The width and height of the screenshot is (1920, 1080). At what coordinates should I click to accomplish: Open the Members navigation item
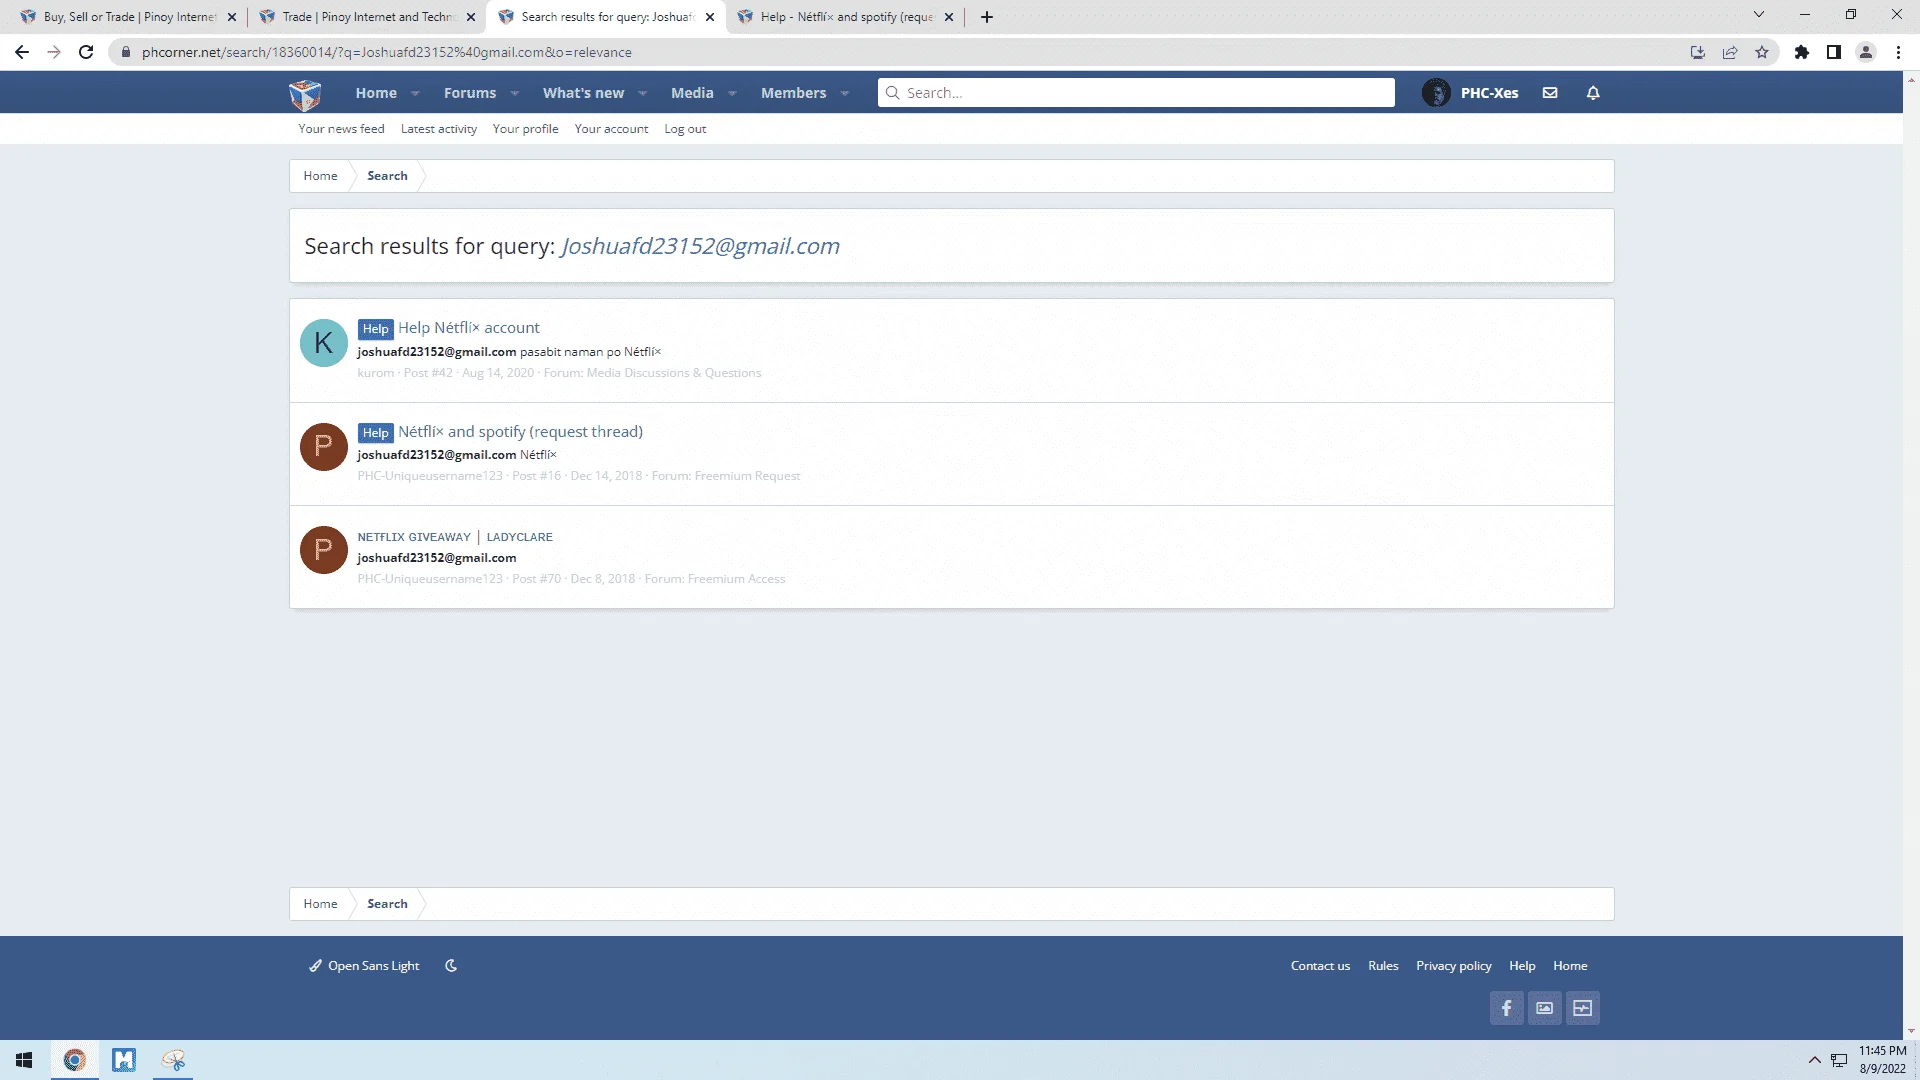coord(794,93)
